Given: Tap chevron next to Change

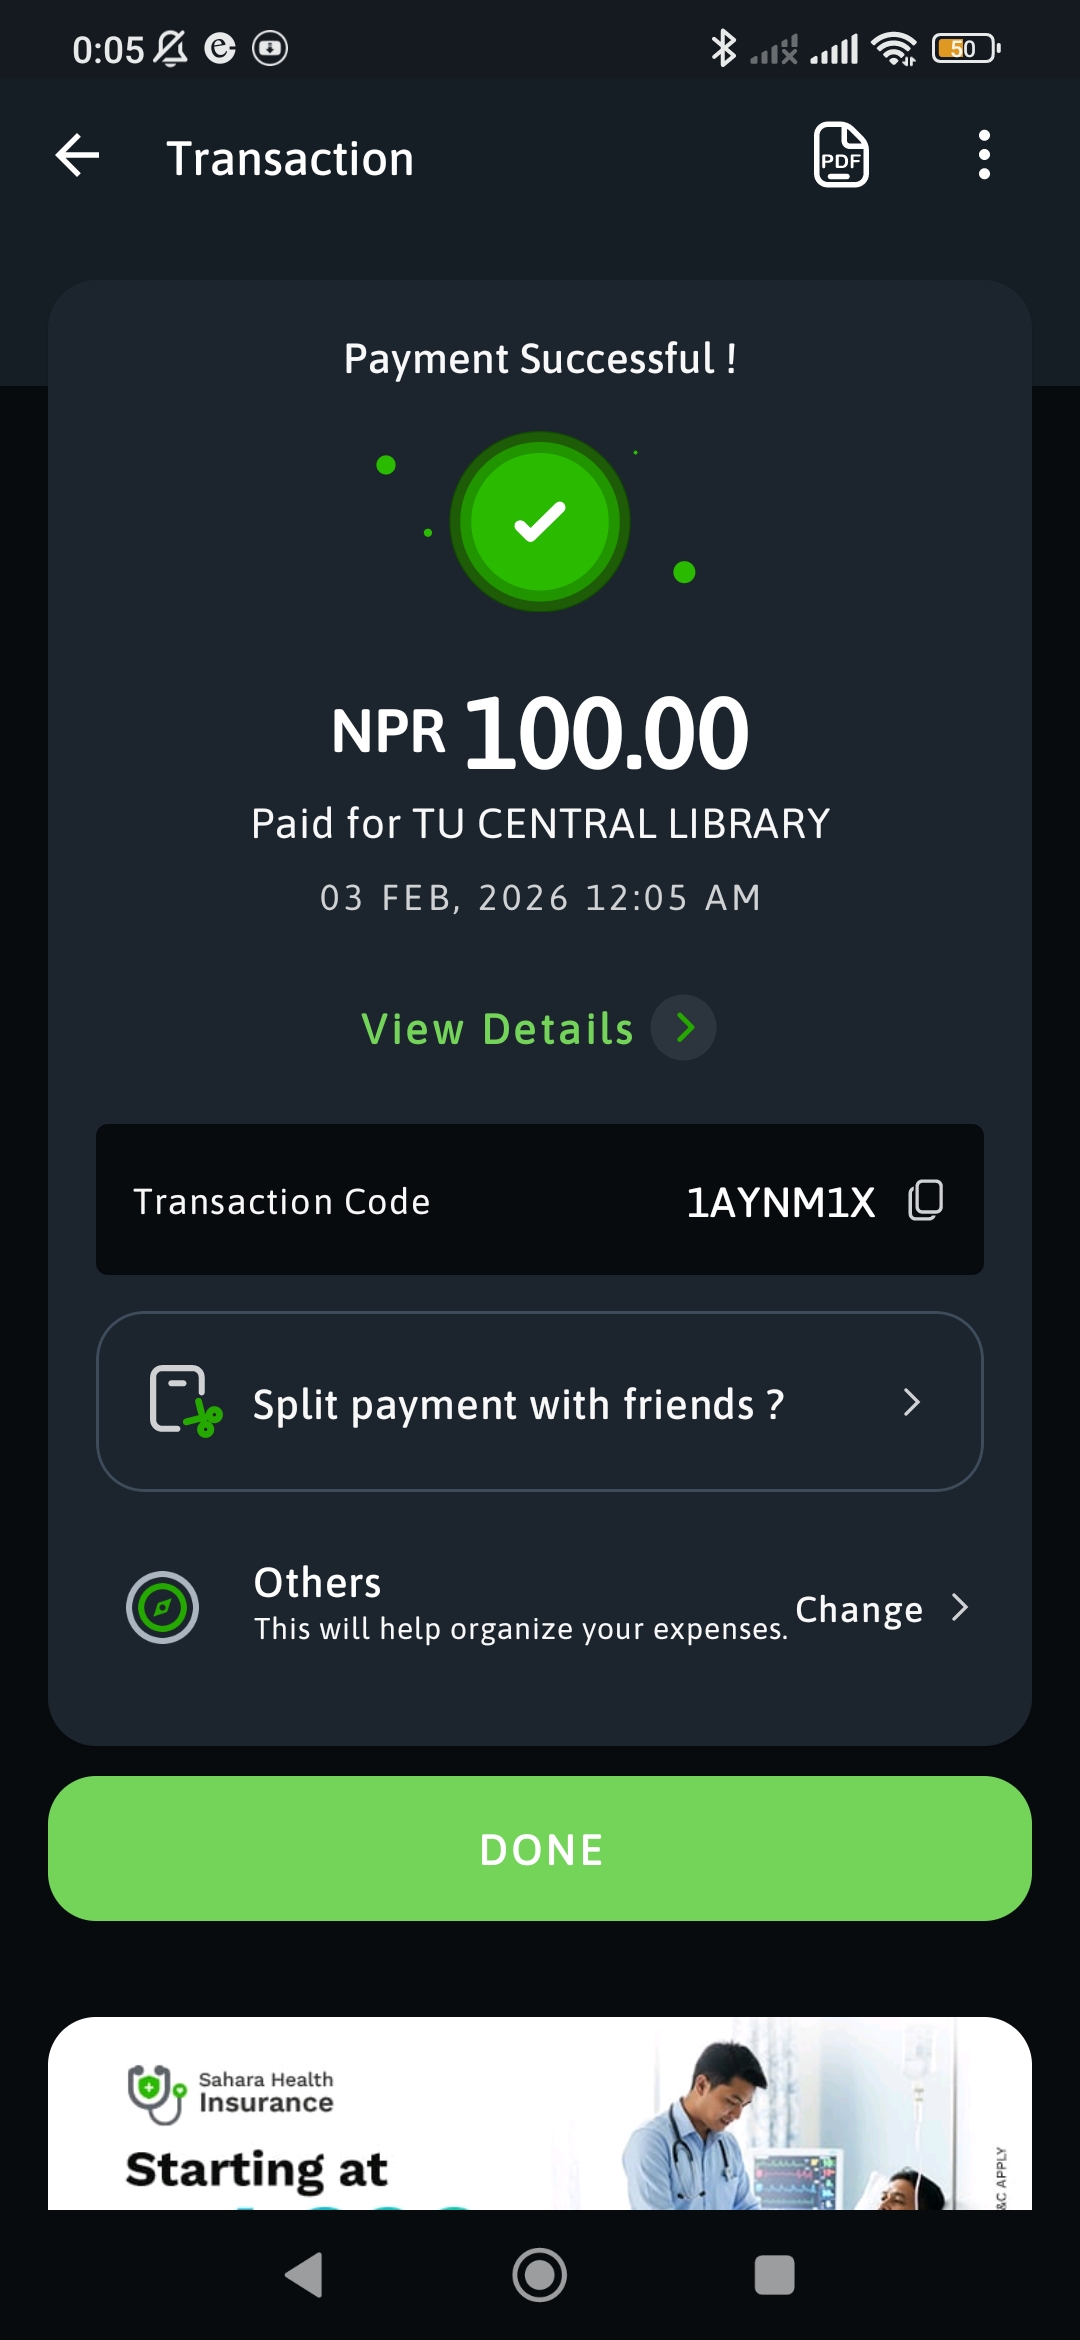Looking at the screenshot, I should click(960, 1607).
